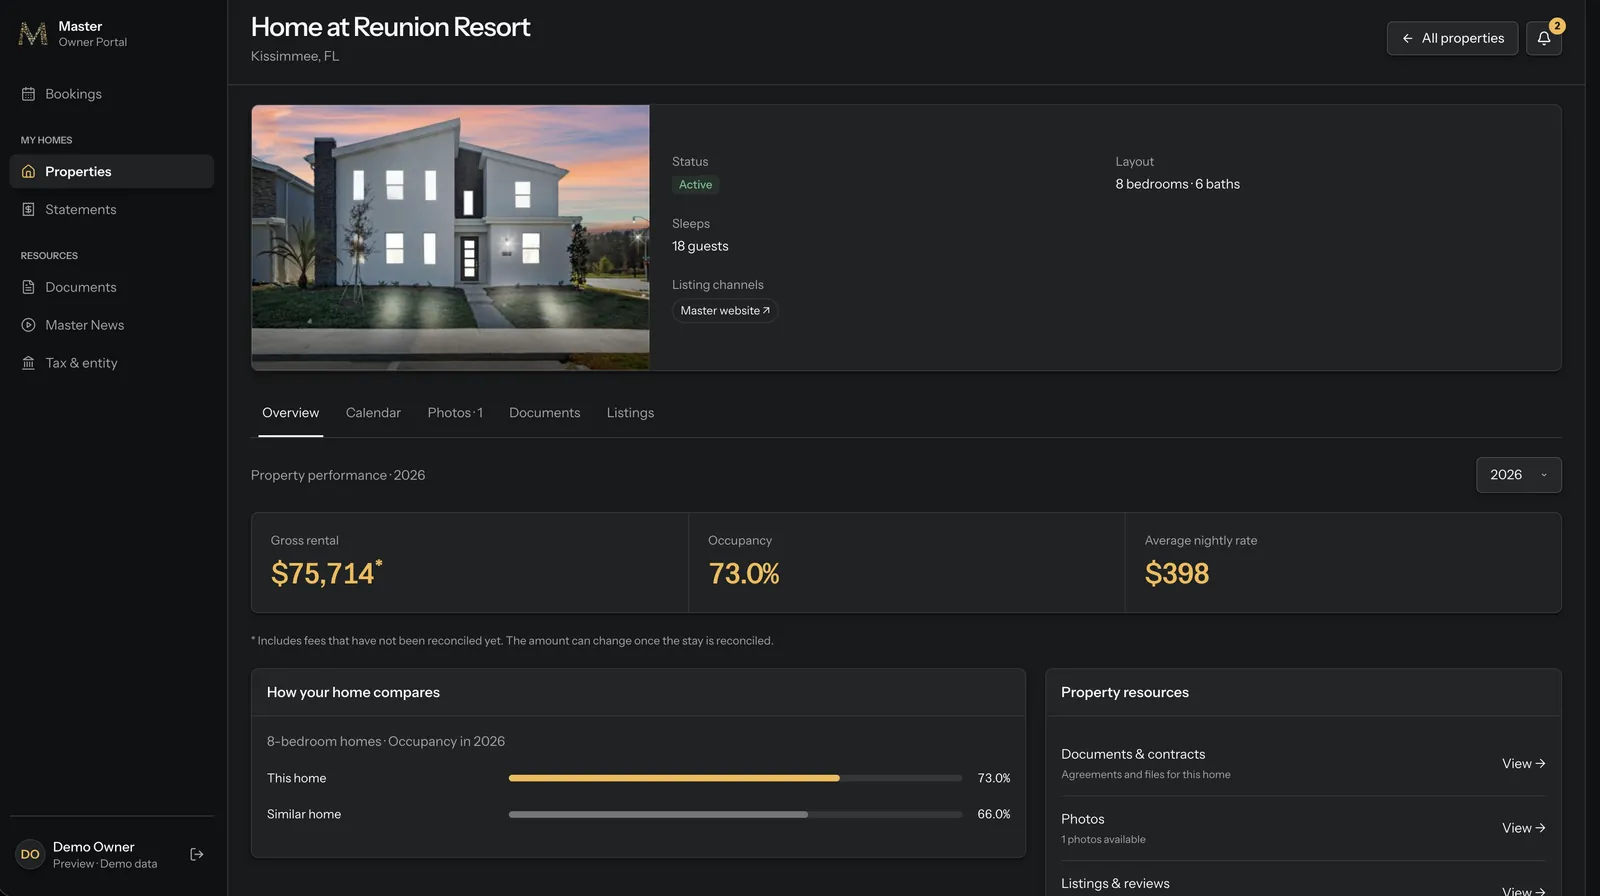Open Master News in the sidebar
This screenshot has height=896, width=1600.
(111, 326)
